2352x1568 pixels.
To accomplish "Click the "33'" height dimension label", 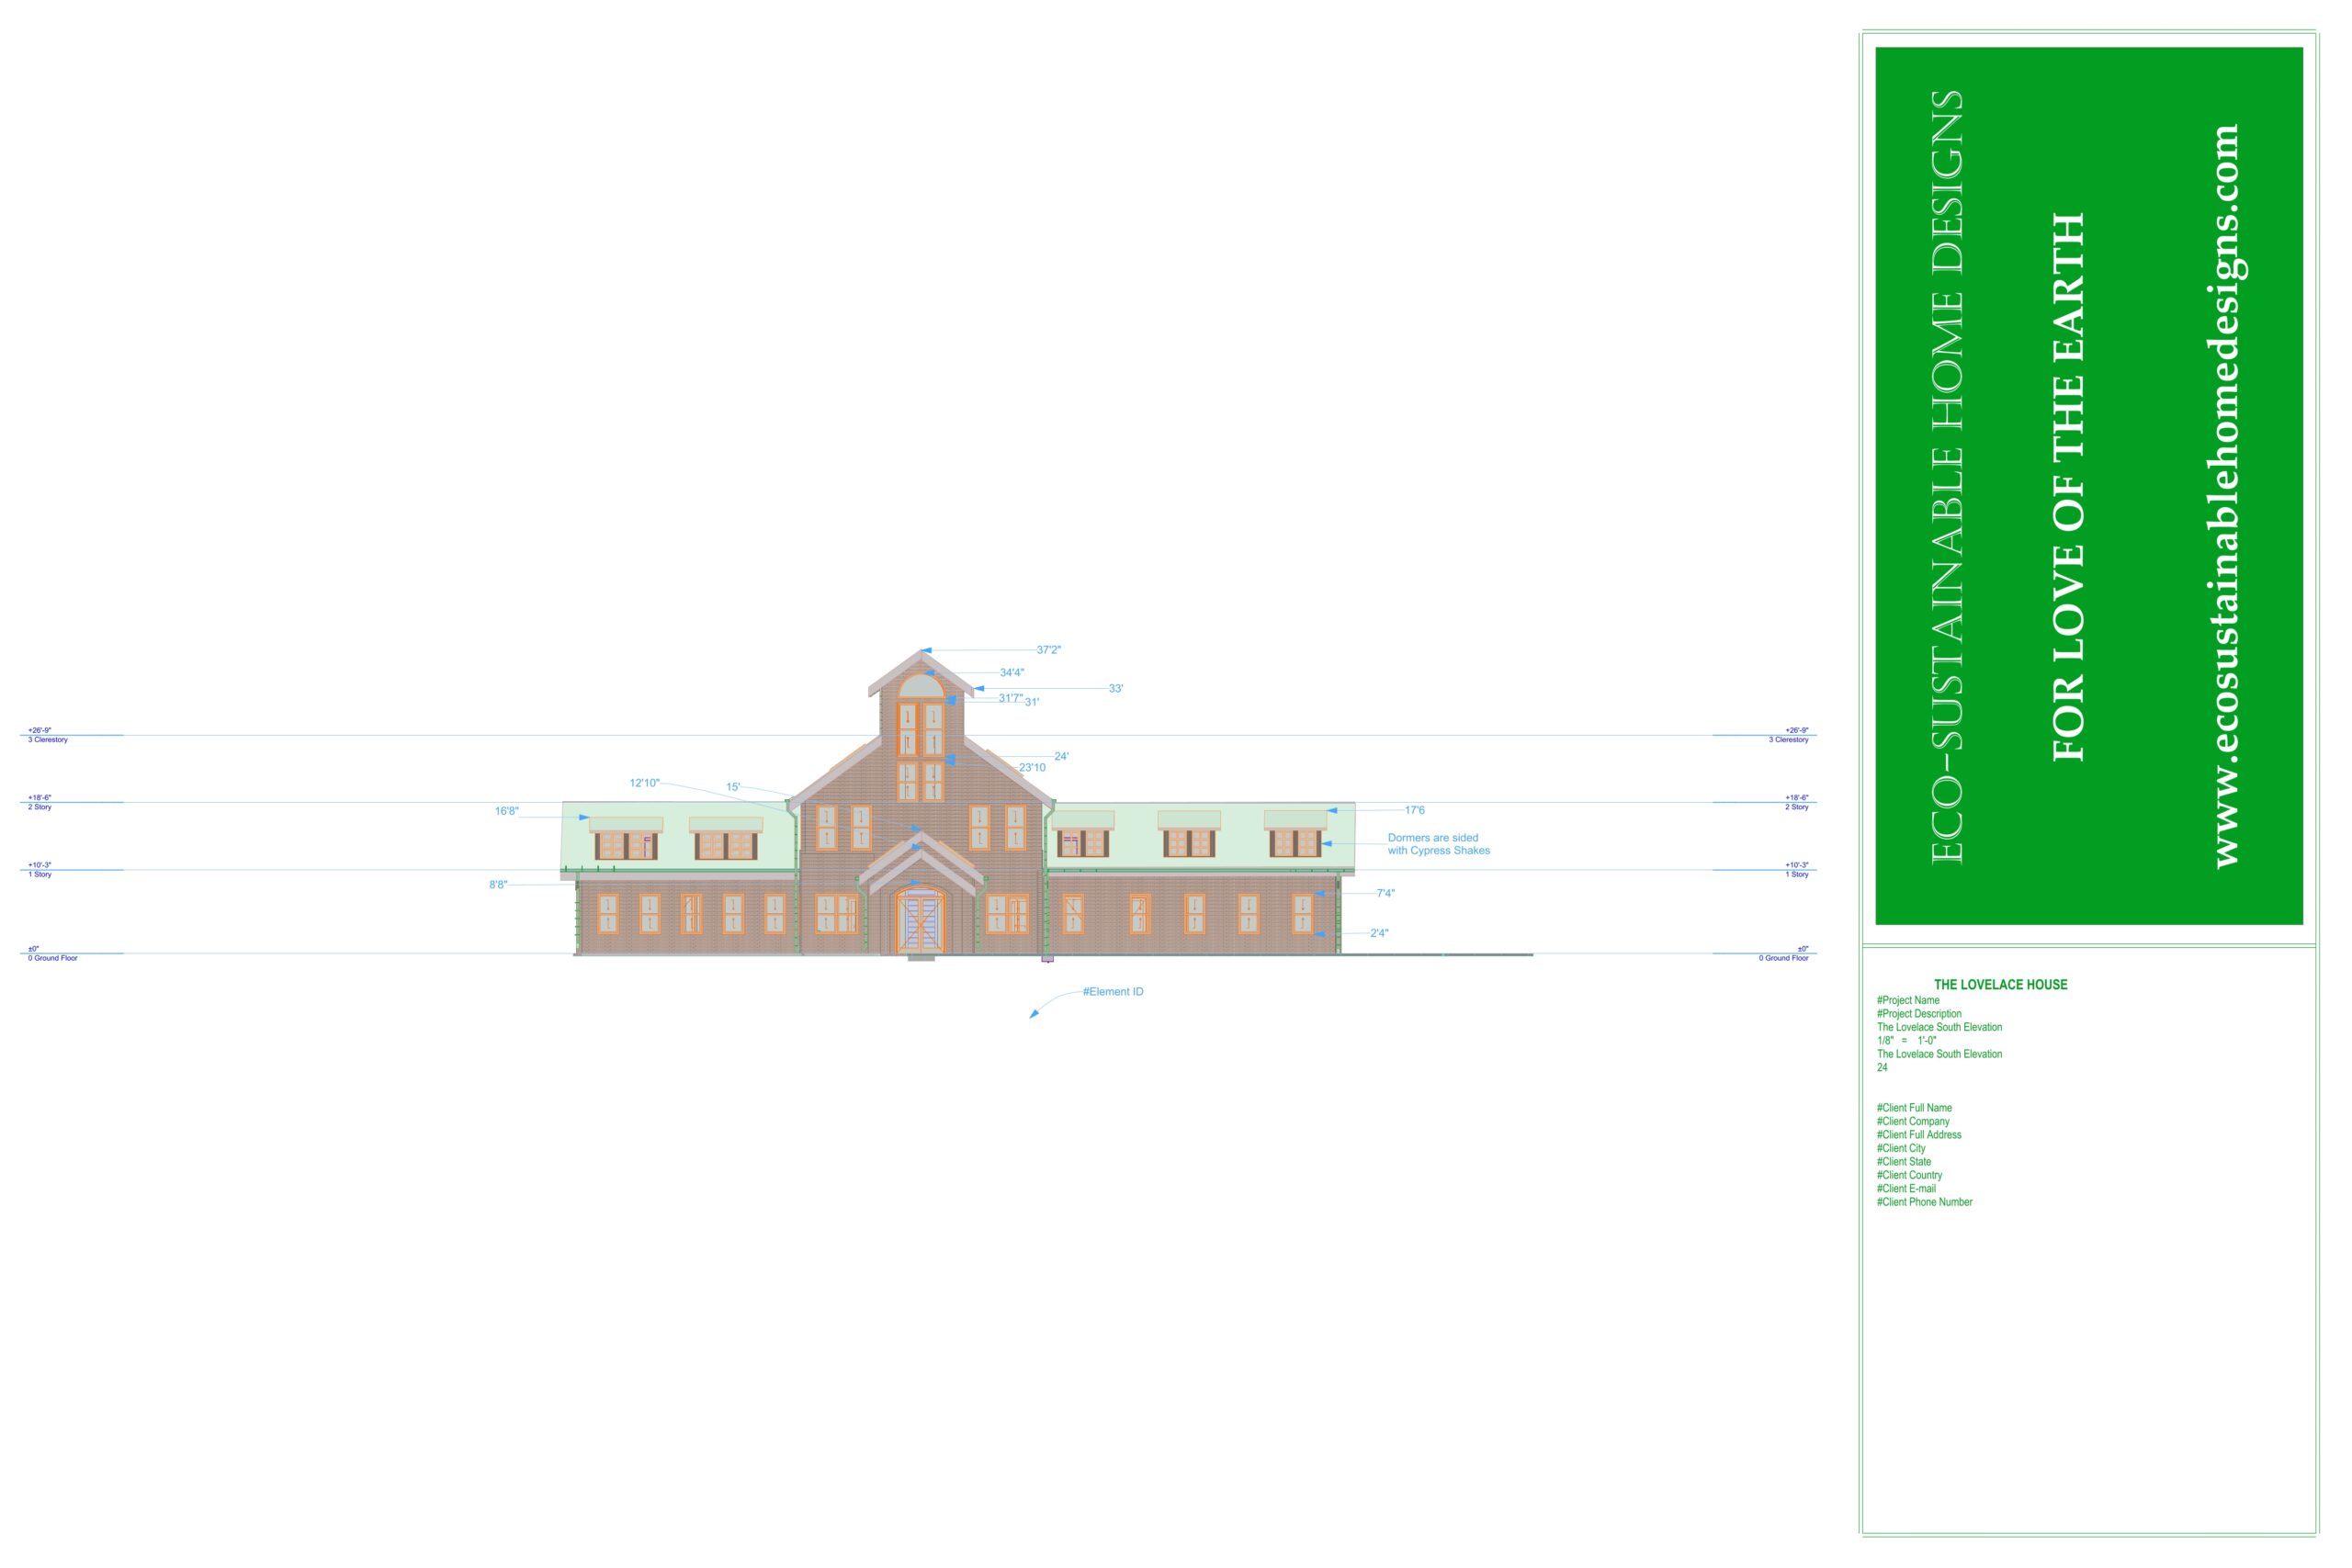I will pos(1116,689).
